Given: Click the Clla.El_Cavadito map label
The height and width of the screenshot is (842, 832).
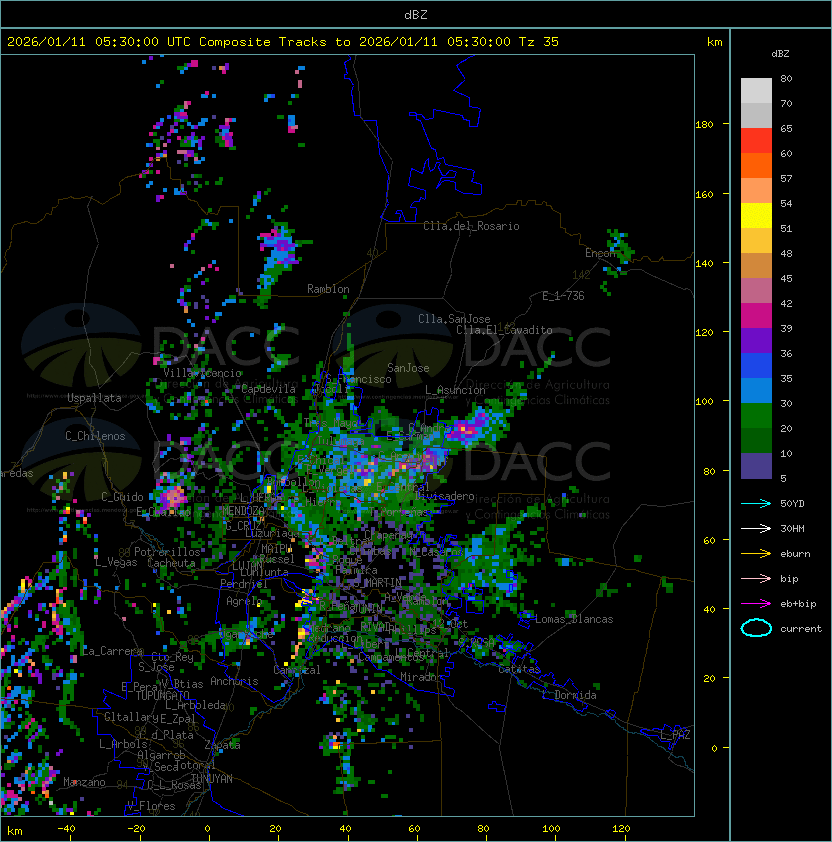Looking at the screenshot, I should click(x=504, y=330).
